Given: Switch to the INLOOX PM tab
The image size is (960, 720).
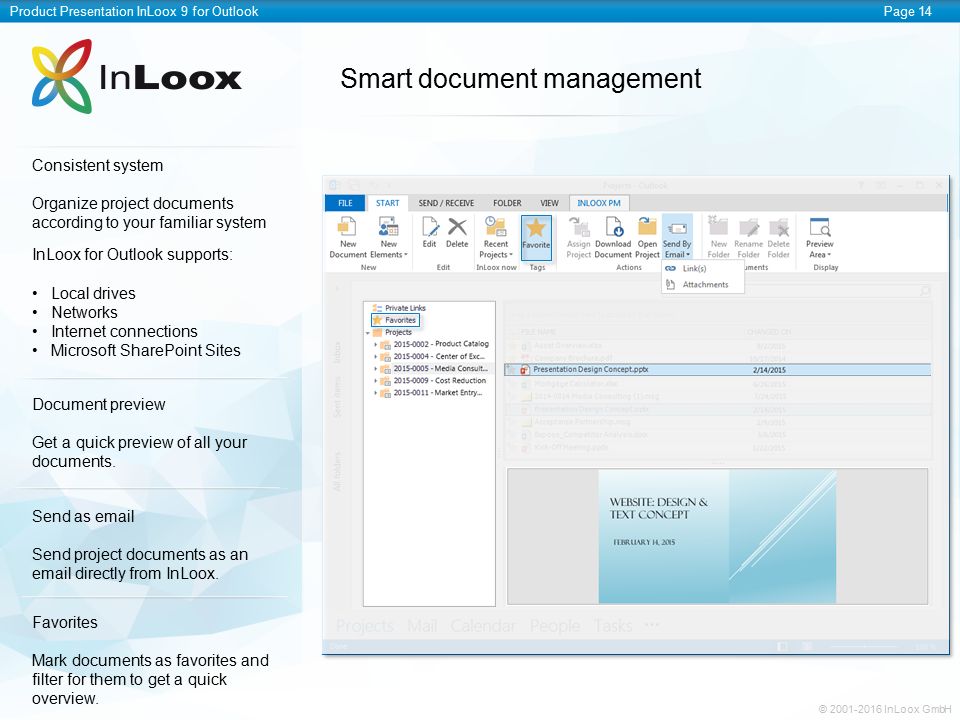Looking at the screenshot, I should (599, 203).
